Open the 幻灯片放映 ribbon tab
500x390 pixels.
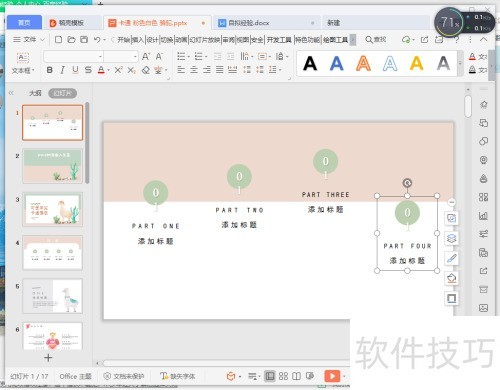(x=205, y=40)
